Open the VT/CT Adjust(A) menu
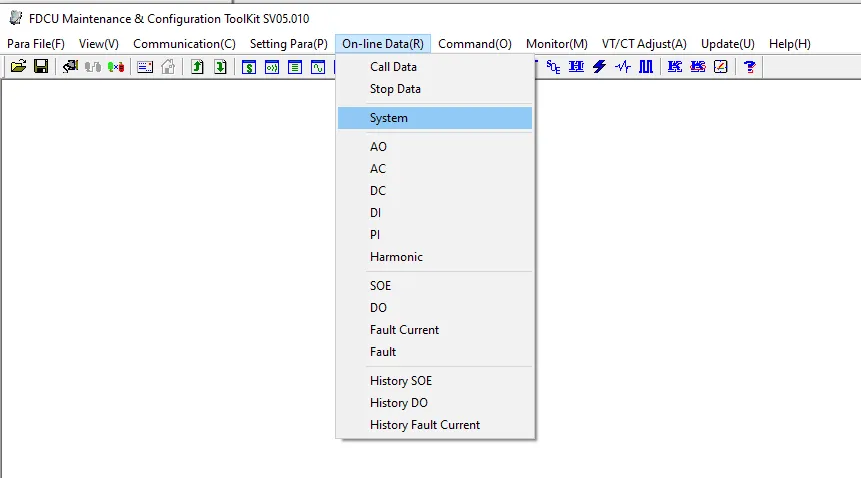Image resolution: width=861 pixels, height=478 pixels. click(644, 44)
